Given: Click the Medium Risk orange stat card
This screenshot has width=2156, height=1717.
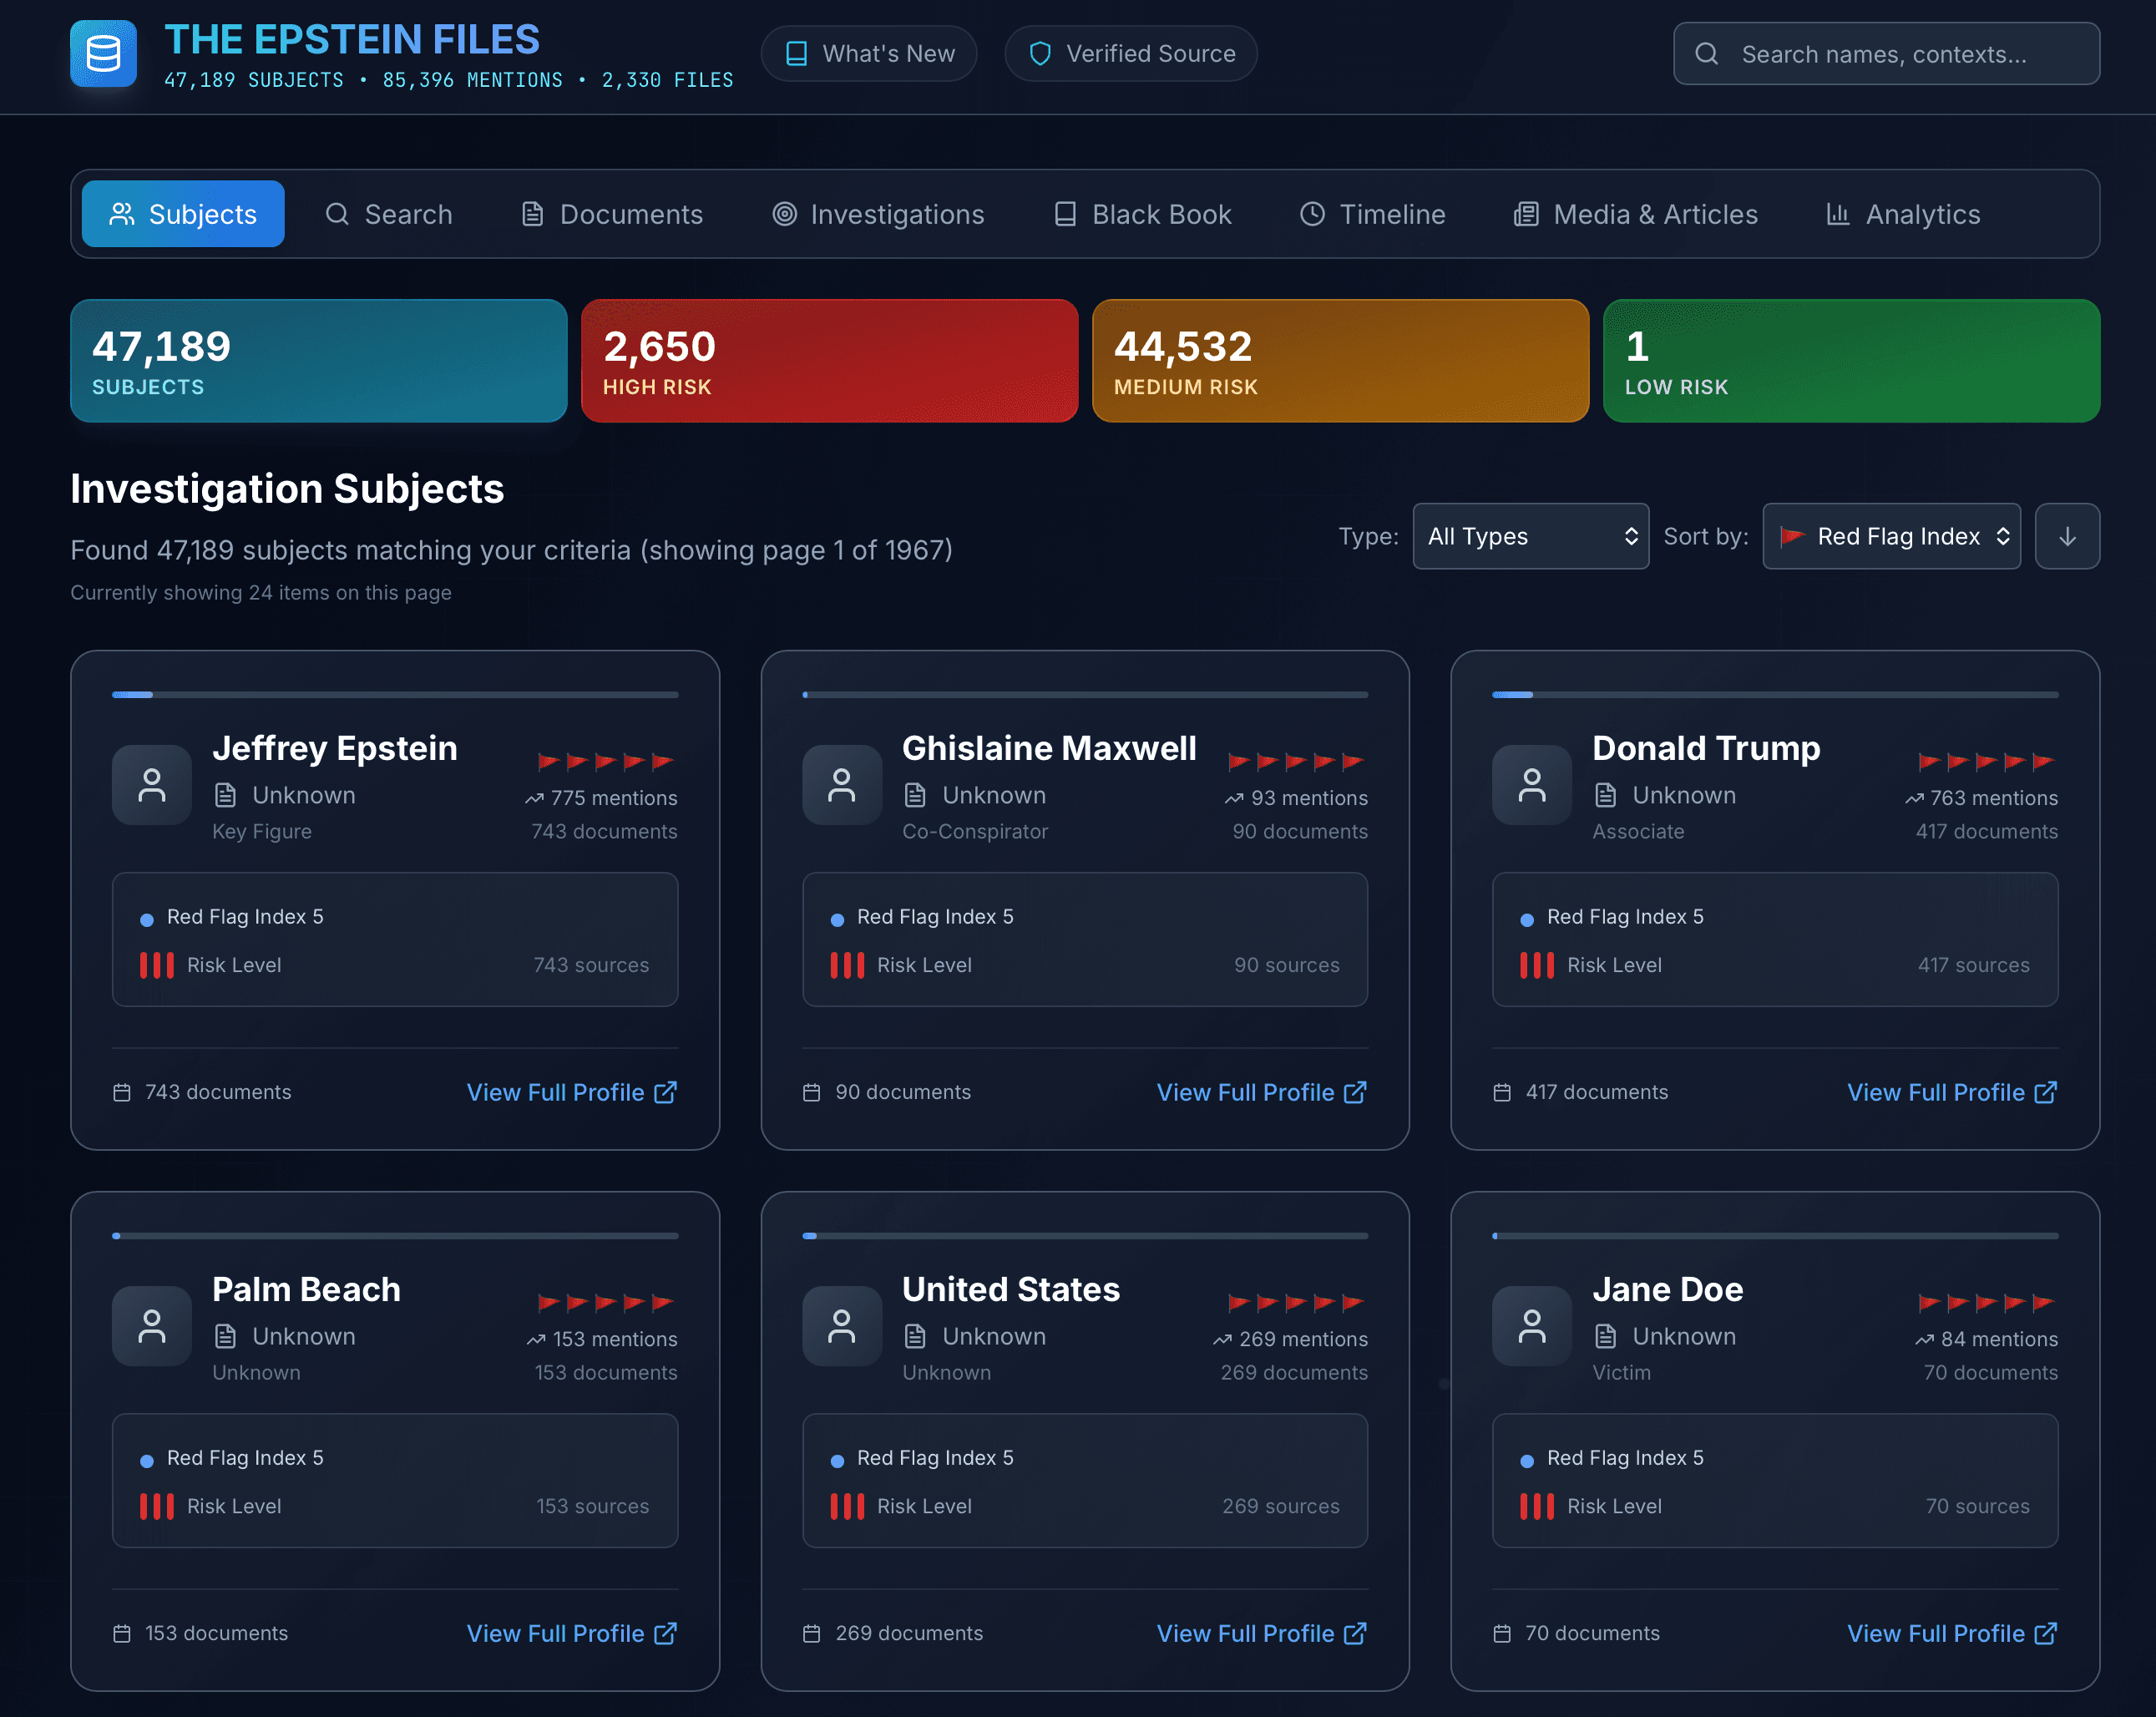Looking at the screenshot, I should coord(1340,361).
